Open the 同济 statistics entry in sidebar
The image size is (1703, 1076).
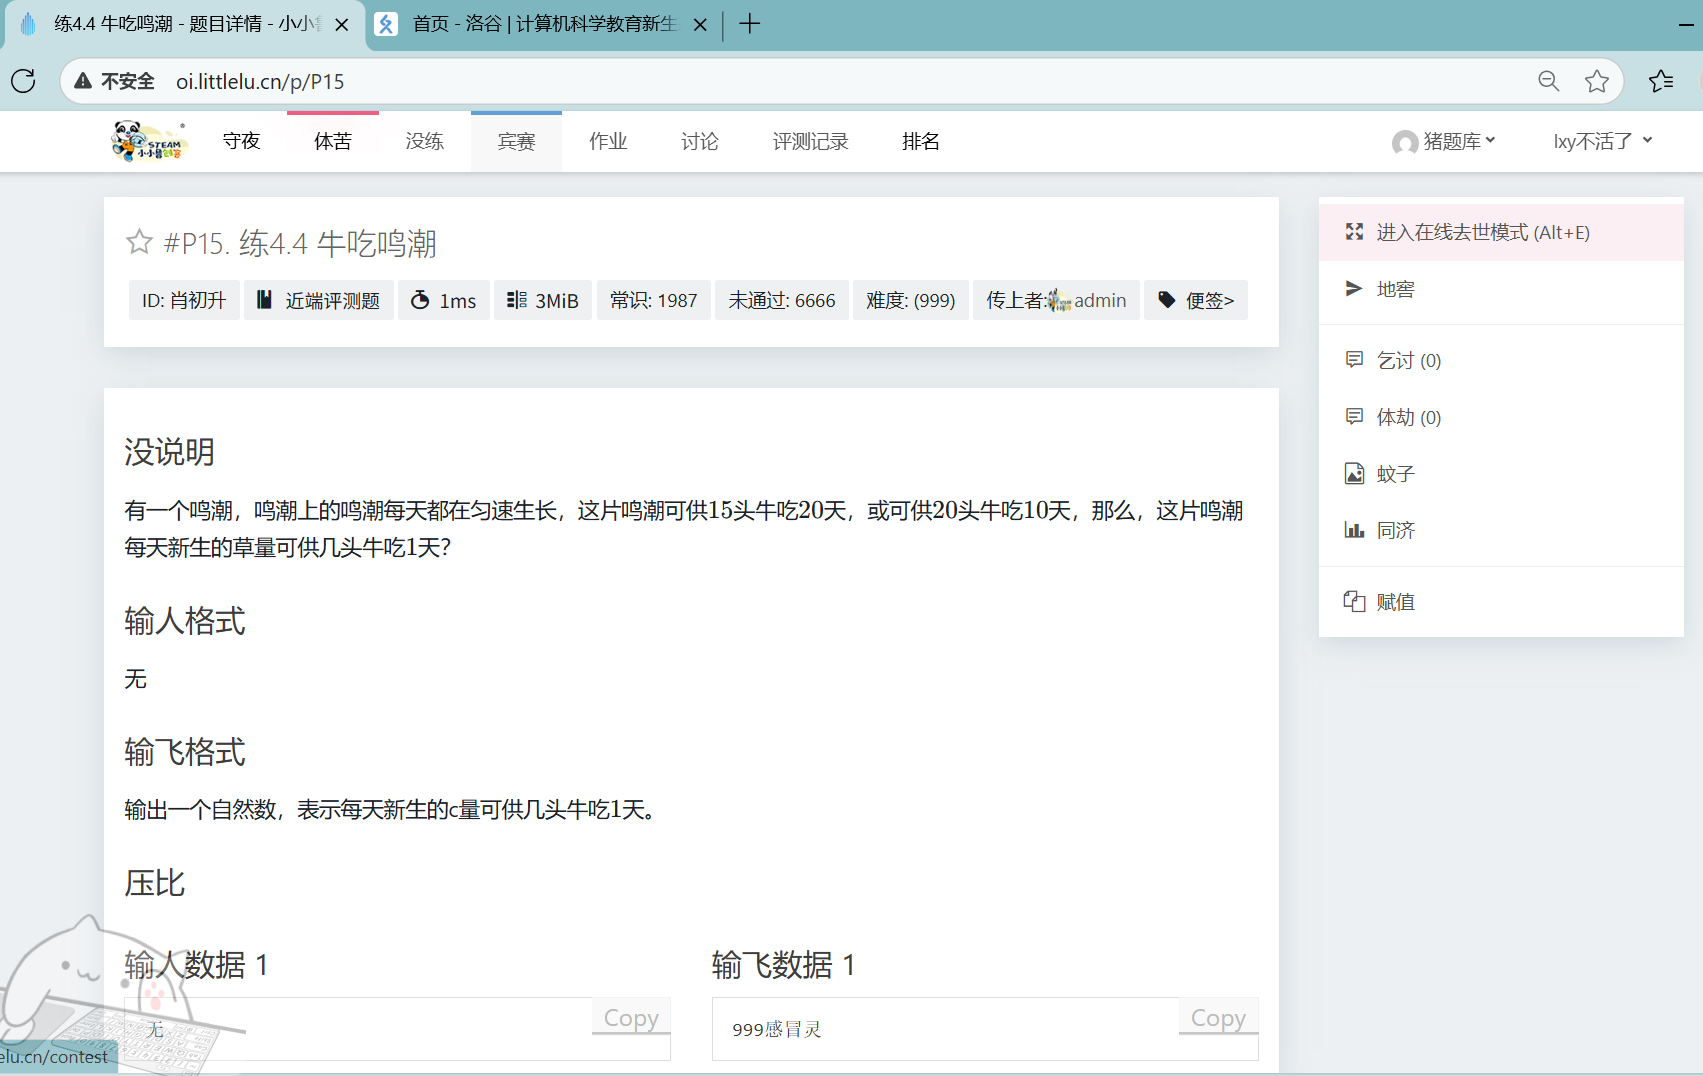click(1395, 530)
